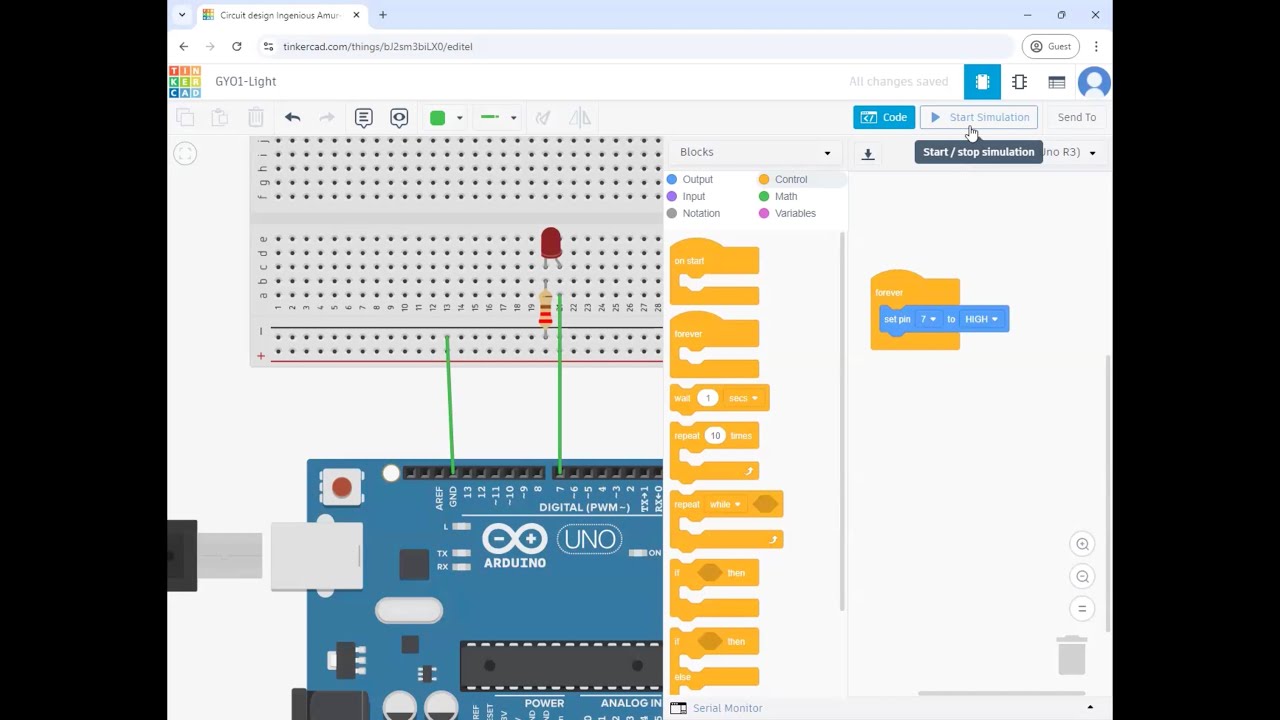Open the Chrome three-dot menu
Screen dimensions: 1280x720
[1096, 46]
